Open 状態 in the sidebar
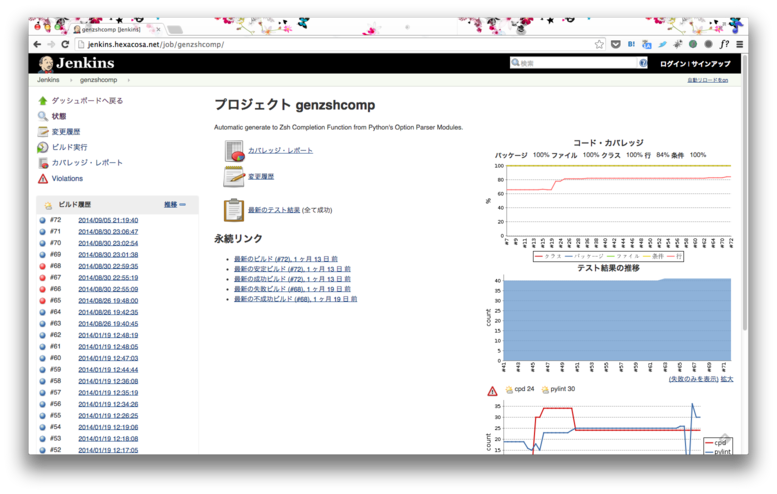 58,116
